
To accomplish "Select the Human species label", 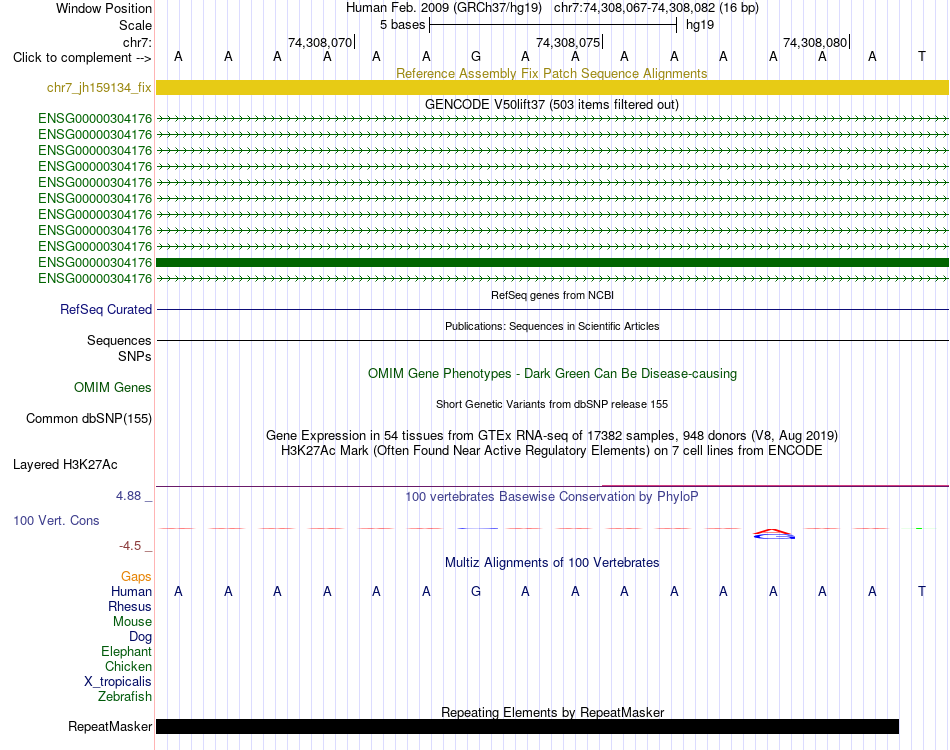I will pyautogui.click(x=131, y=591).
